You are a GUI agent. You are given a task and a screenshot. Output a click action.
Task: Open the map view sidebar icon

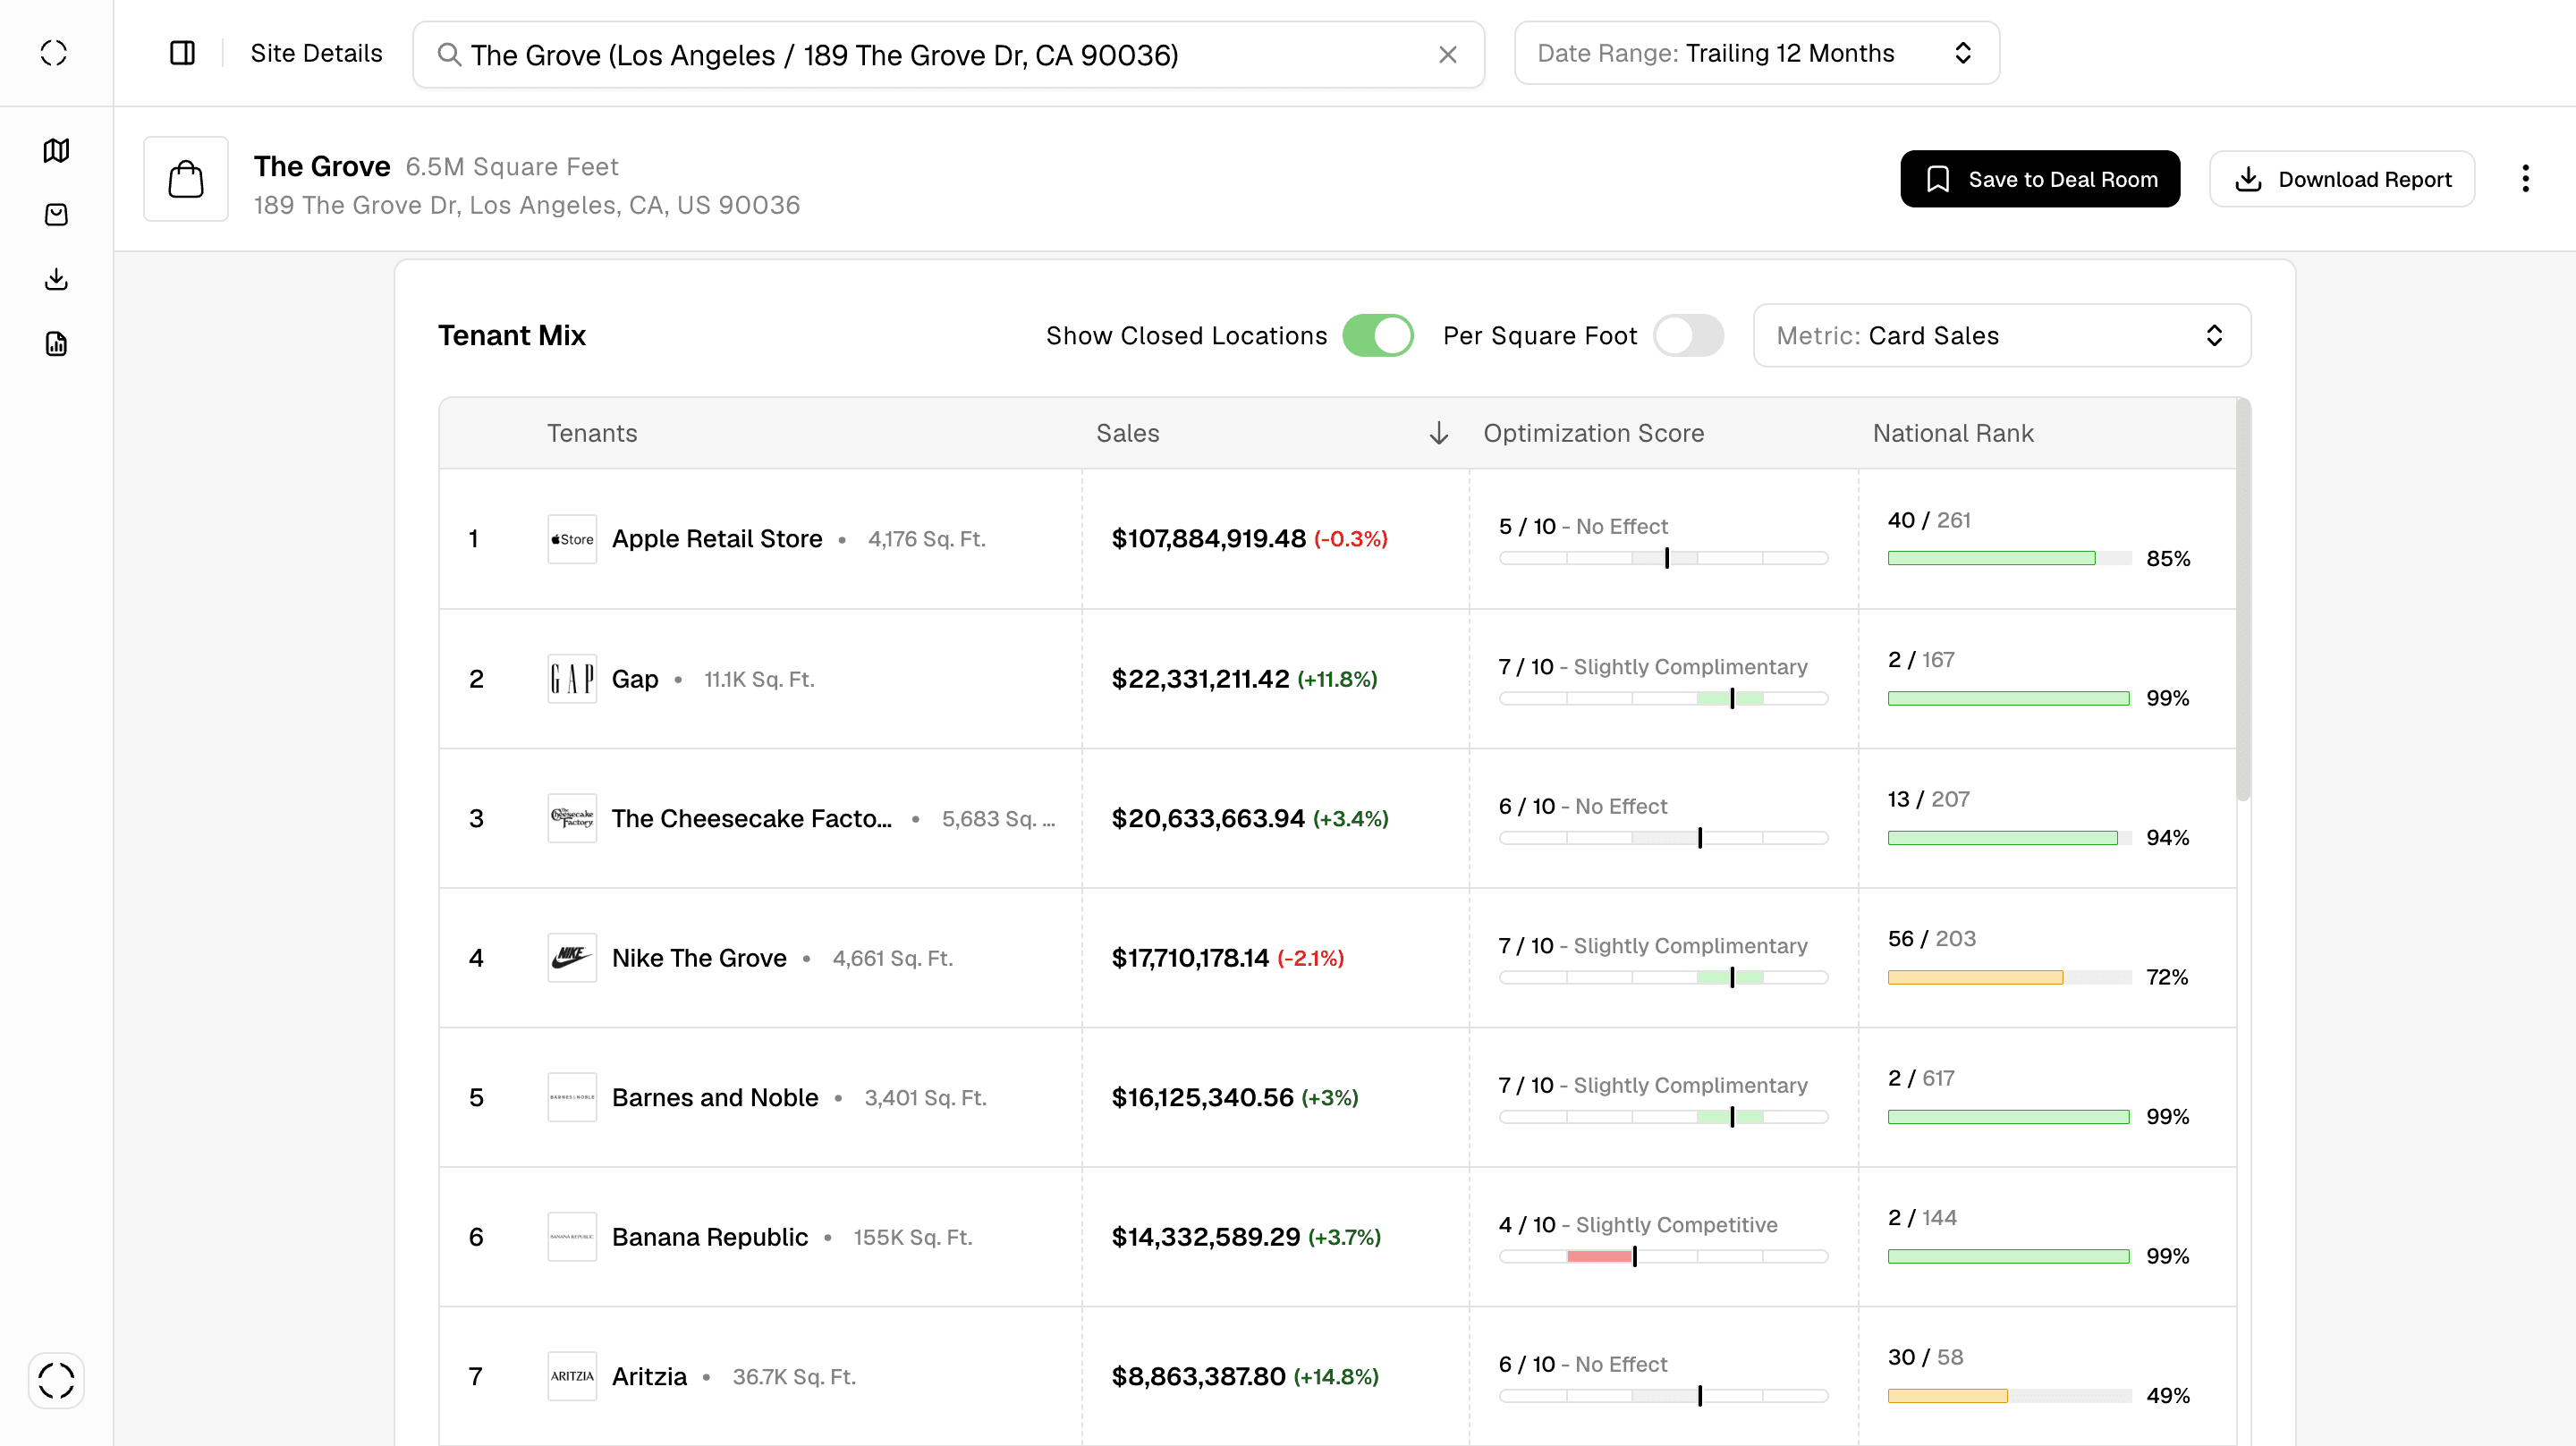click(x=56, y=150)
